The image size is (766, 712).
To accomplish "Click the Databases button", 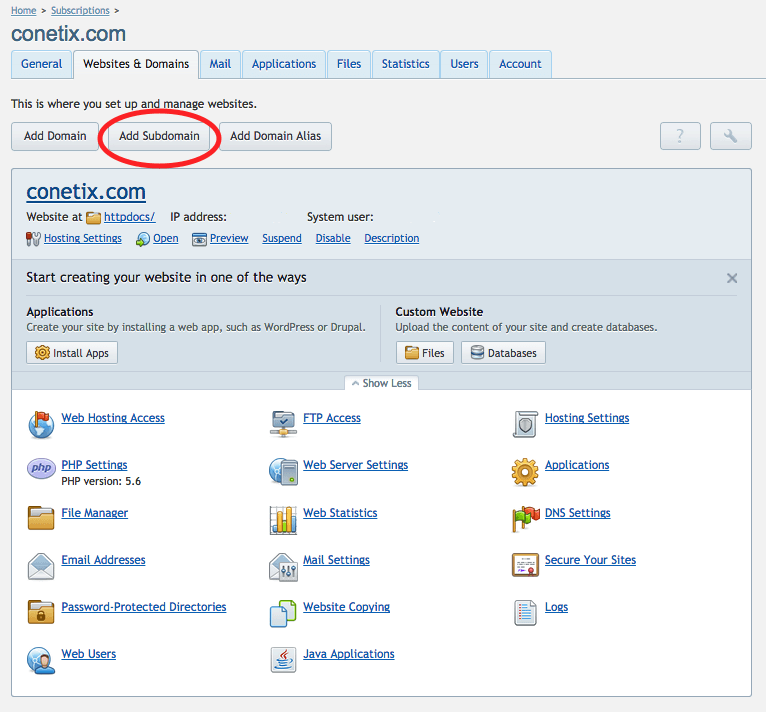I will click(503, 353).
